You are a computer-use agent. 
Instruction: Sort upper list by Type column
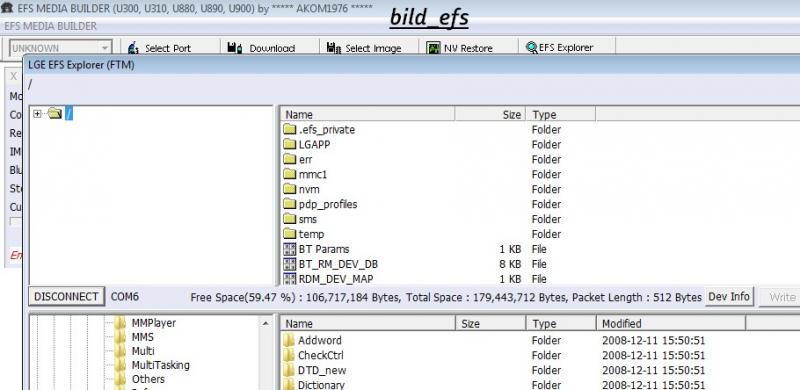pos(561,114)
